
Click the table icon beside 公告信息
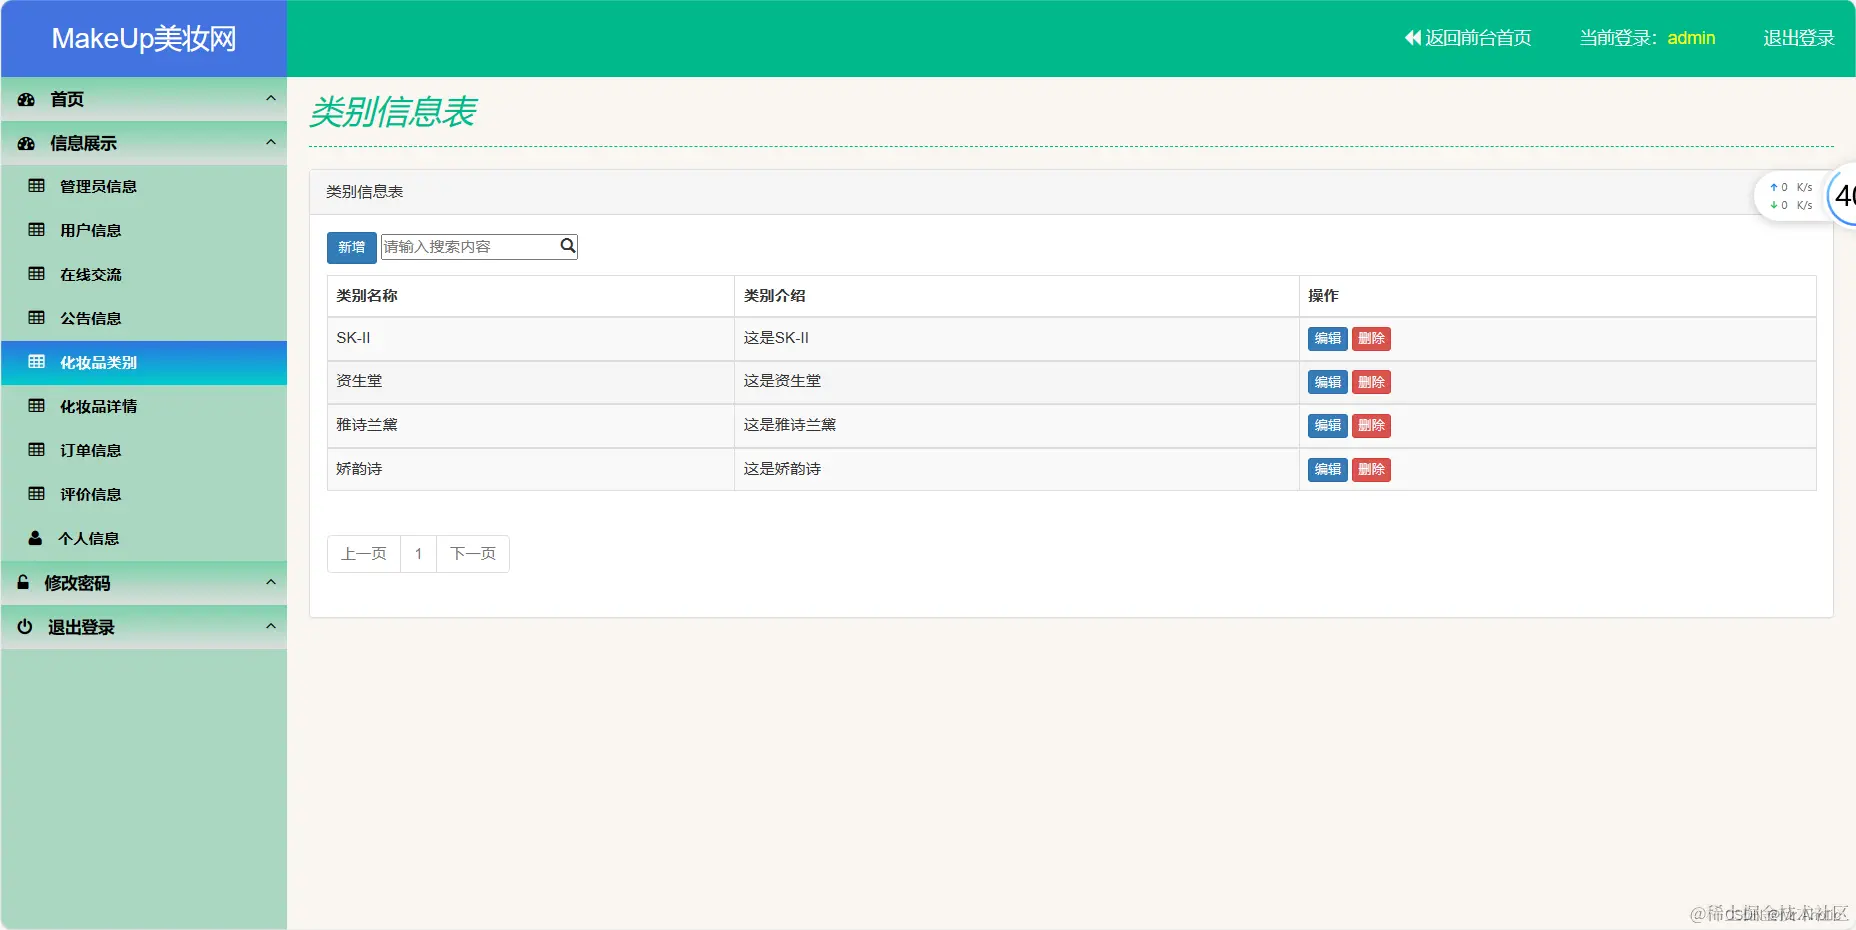37,318
